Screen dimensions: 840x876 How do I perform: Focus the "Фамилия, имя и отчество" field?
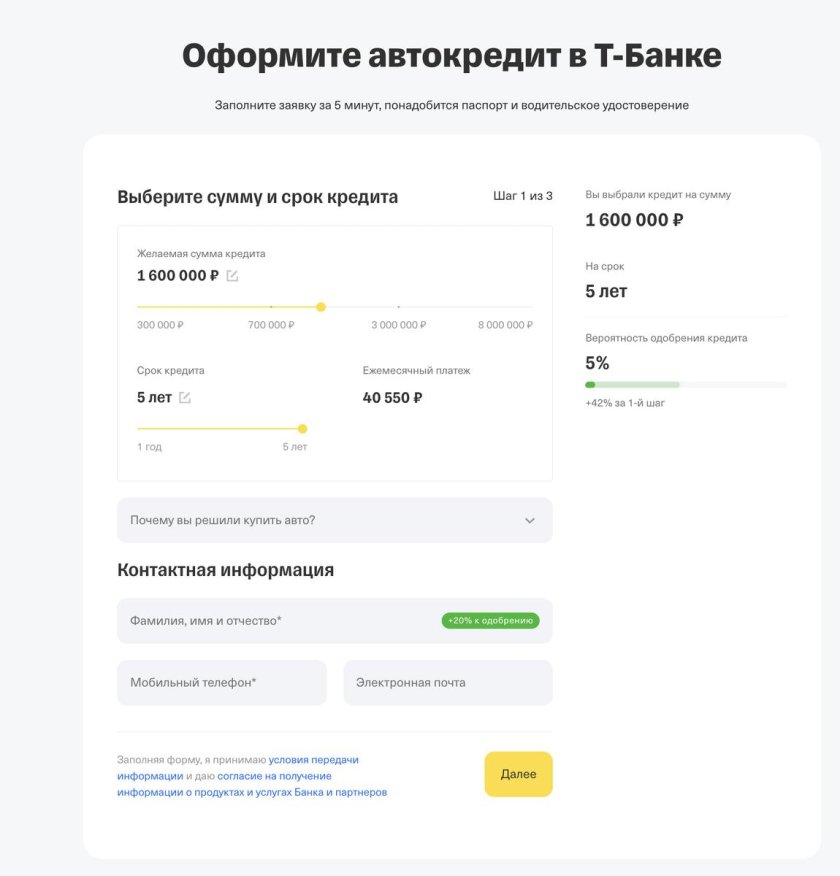click(280, 621)
